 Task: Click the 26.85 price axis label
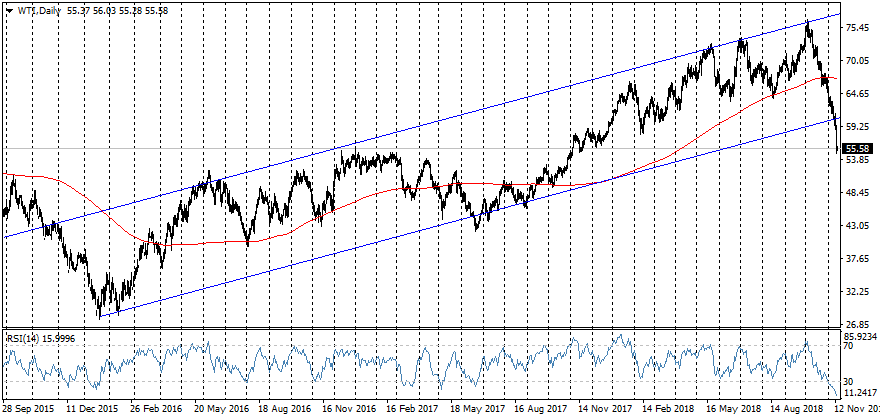click(x=858, y=325)
